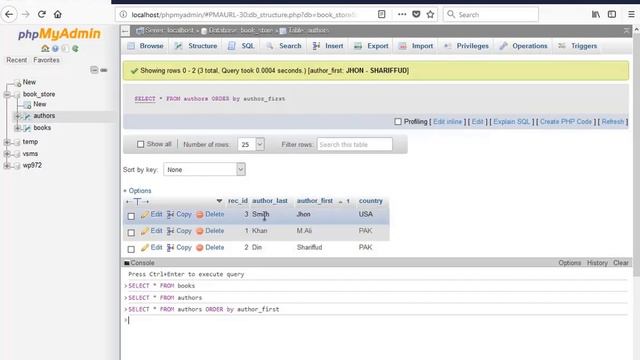The image size is (640, 360).
Task: Go to the Insert tab
Action: 328,46
